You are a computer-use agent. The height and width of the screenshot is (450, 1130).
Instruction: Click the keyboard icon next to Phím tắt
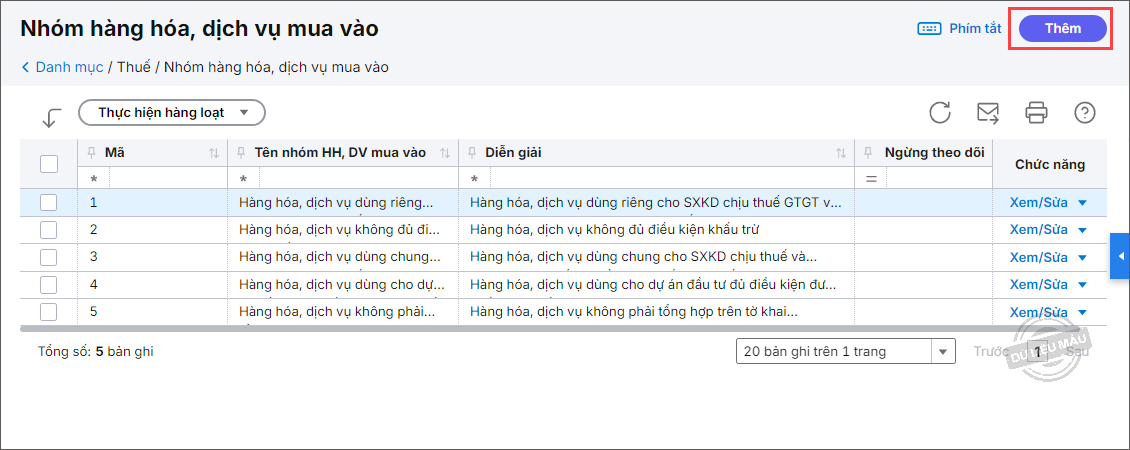pyautogui.click(x=929, y=29)
